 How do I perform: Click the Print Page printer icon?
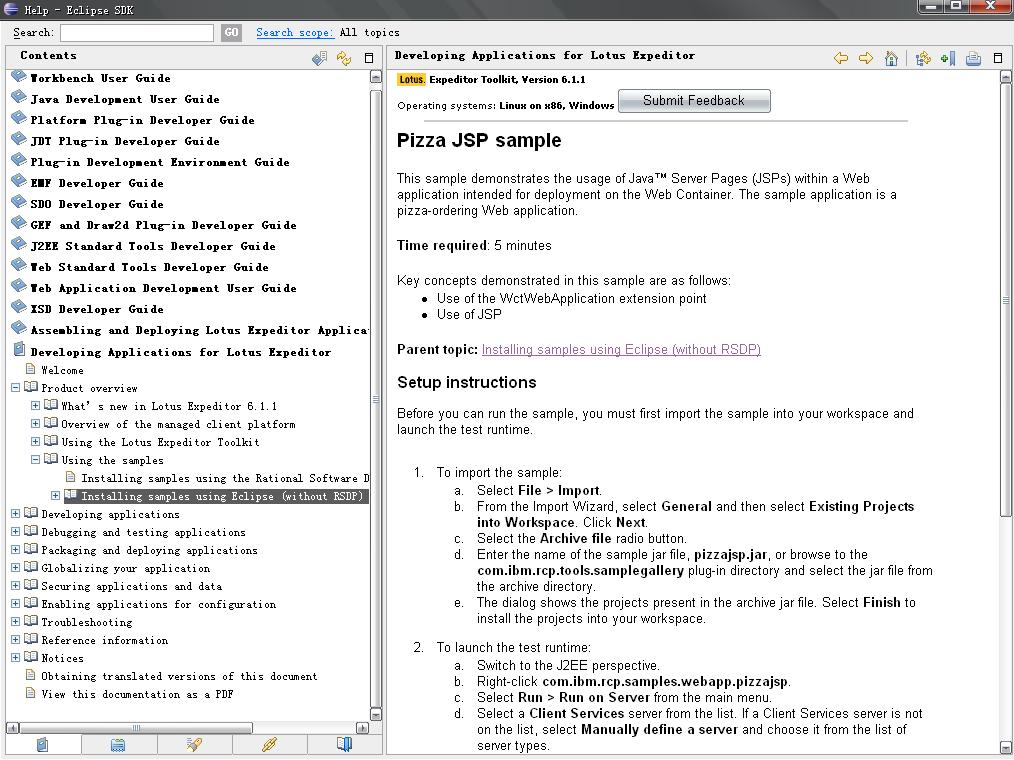point(973,58)
